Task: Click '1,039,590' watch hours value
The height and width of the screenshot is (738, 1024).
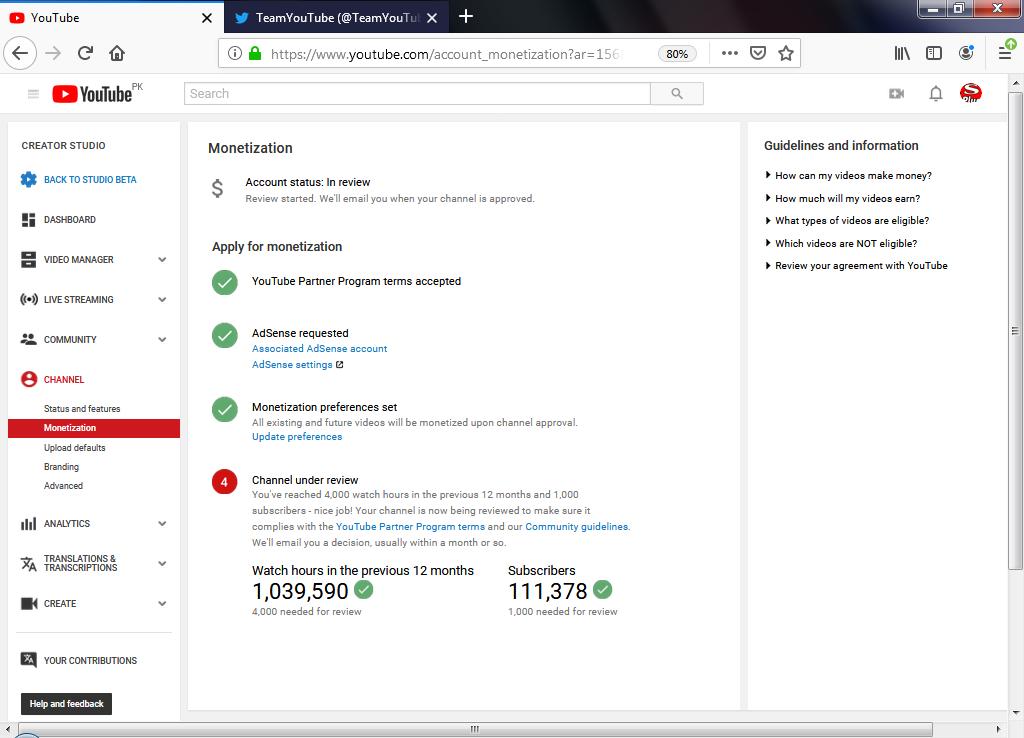Action: [x=300, y=591]
